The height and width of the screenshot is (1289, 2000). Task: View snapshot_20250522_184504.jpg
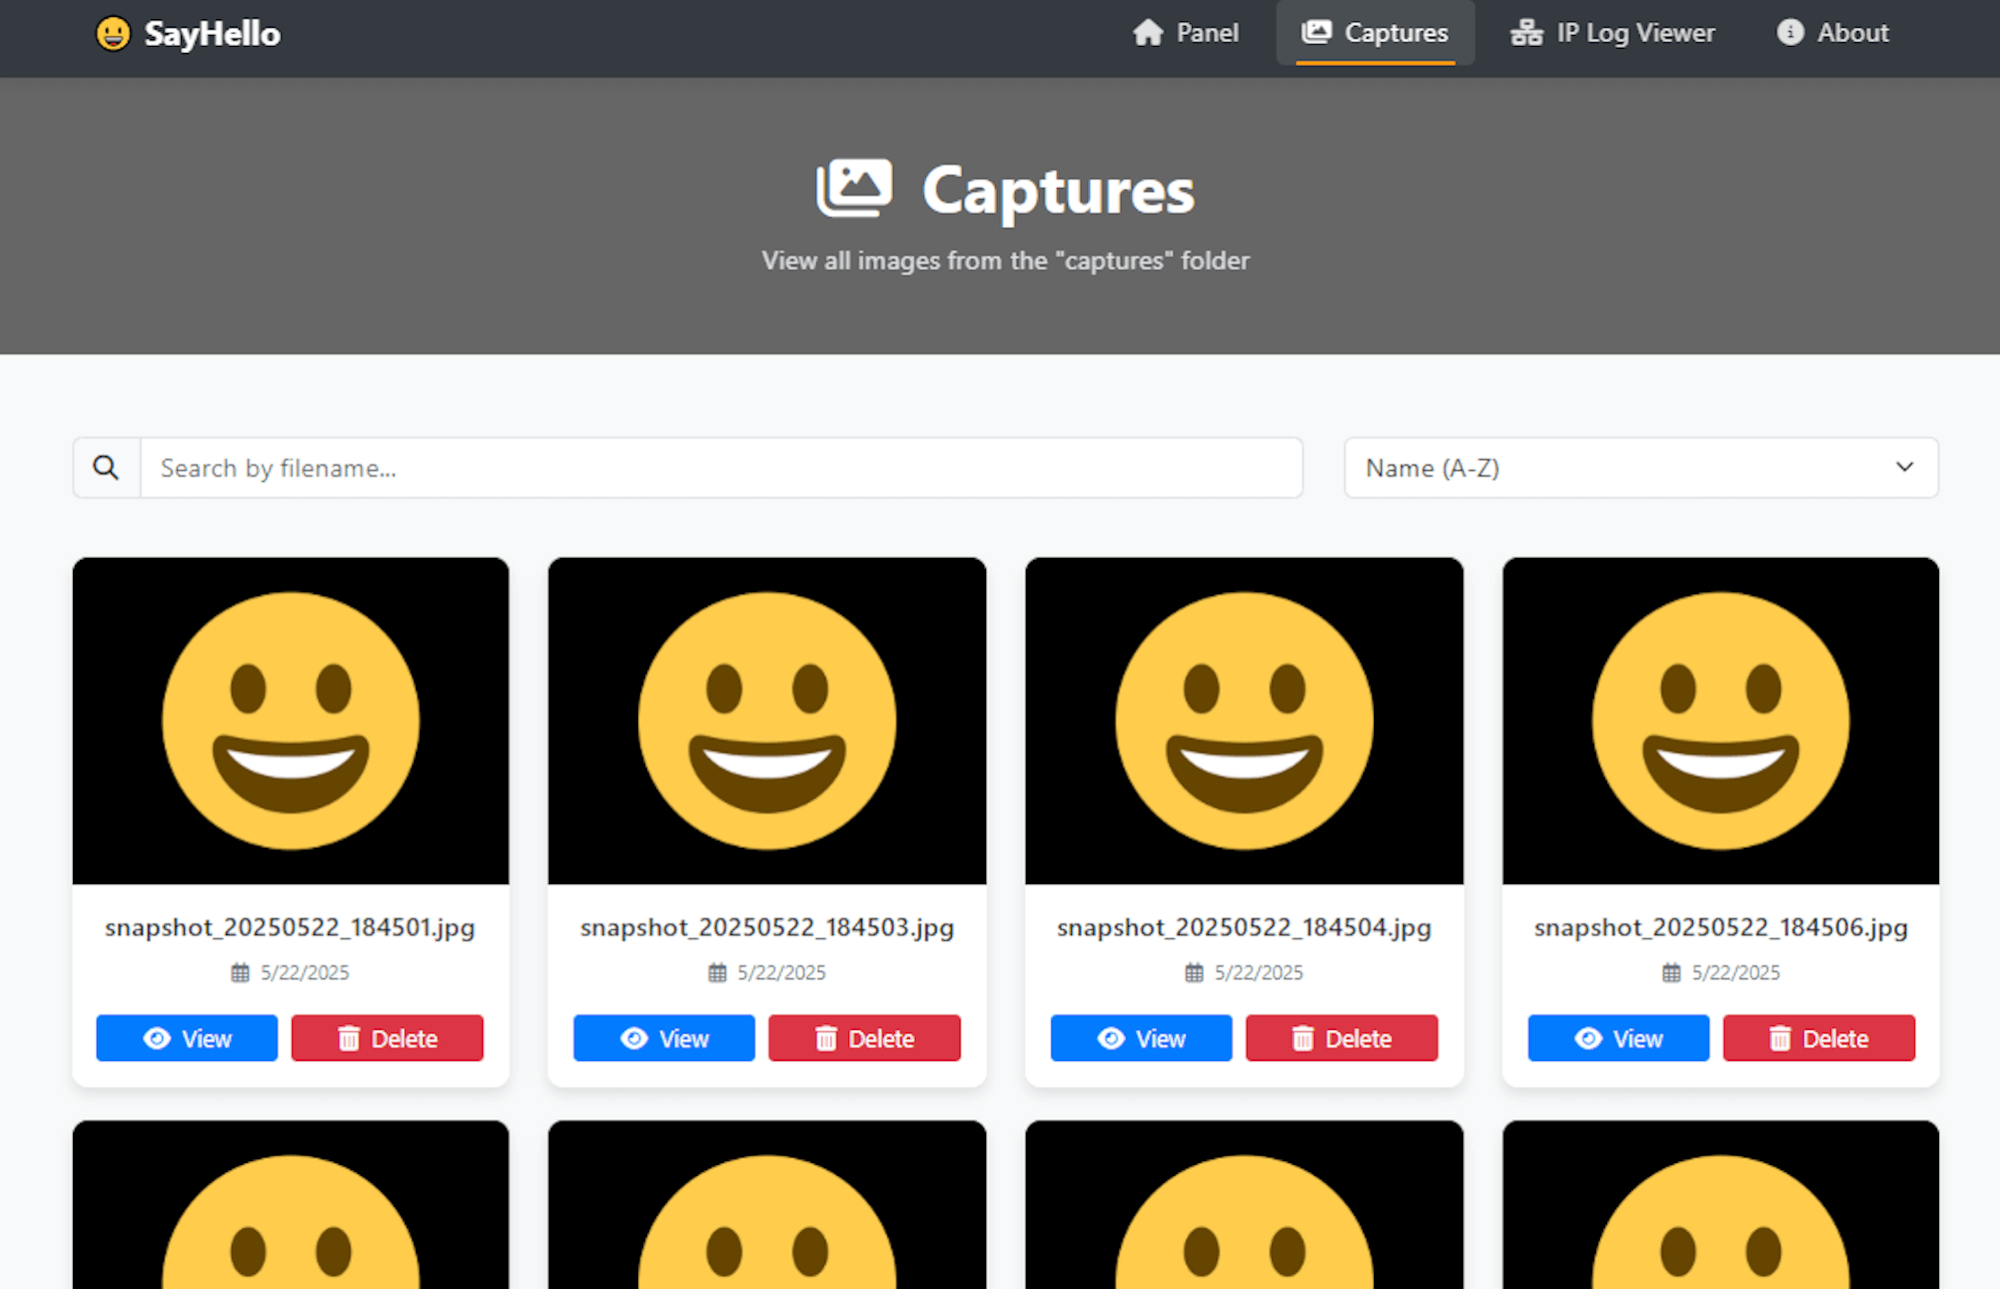pos(1141,1038)
